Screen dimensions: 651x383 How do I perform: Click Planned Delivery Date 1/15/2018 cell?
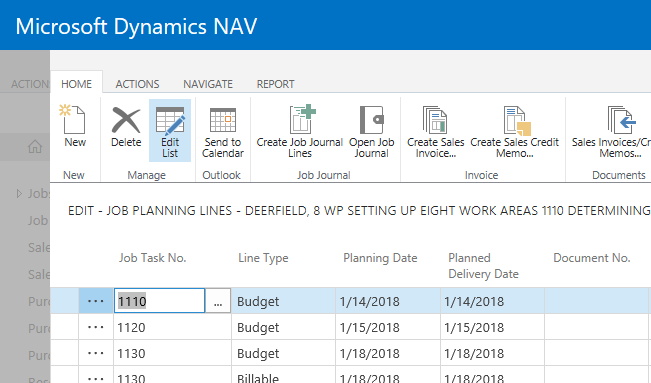pos(492,327)
